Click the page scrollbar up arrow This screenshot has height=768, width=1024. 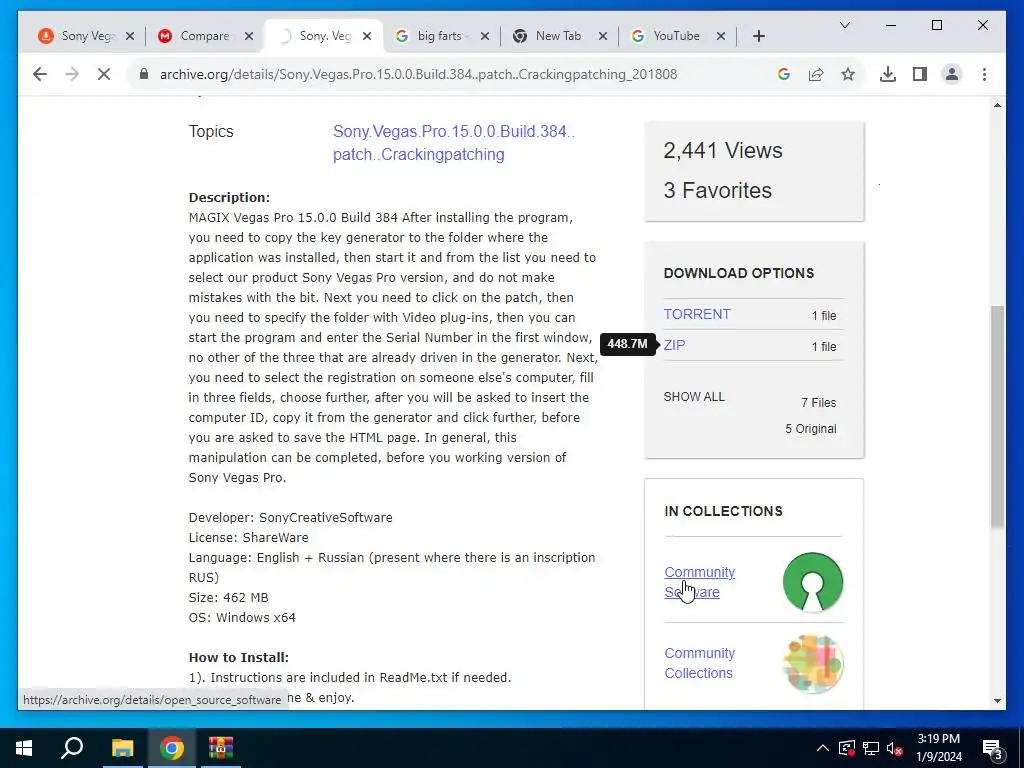997,105
